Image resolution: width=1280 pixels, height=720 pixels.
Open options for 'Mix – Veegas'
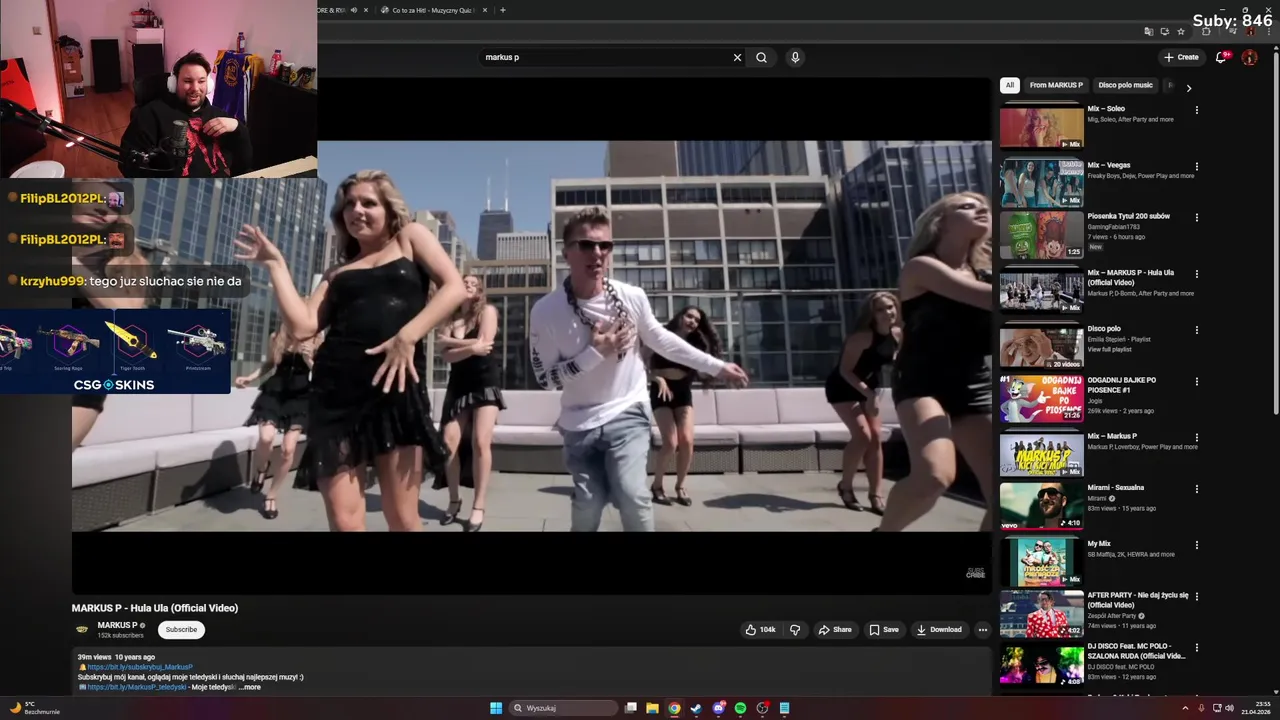(1196, 166)
